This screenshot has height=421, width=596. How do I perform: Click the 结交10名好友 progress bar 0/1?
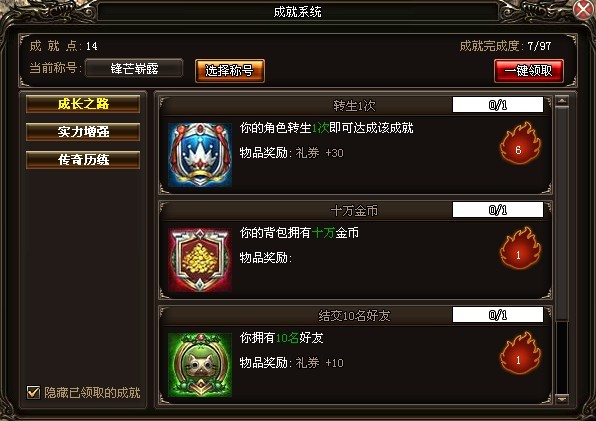(498, 315)
